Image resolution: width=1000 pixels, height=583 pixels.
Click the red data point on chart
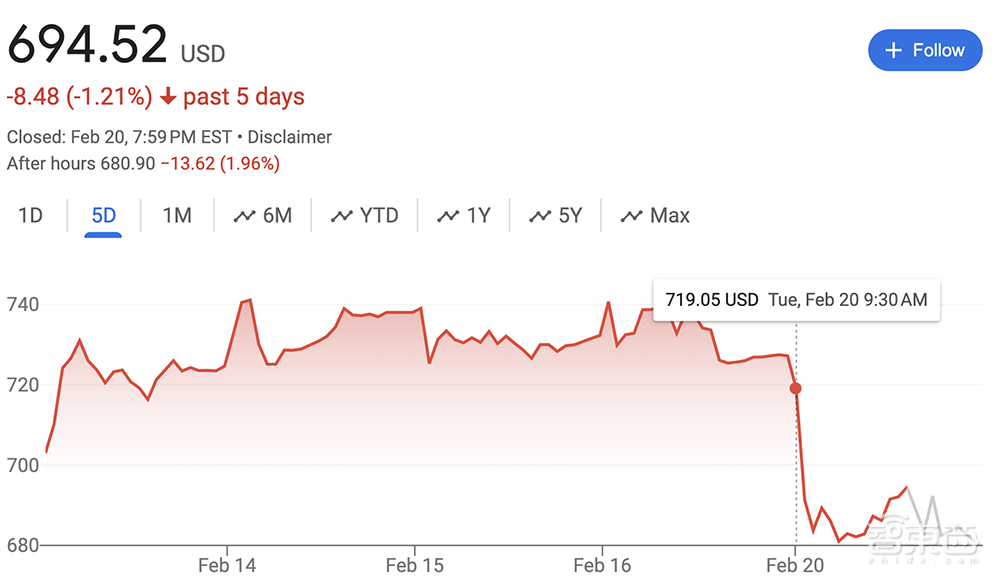[796, 388]
